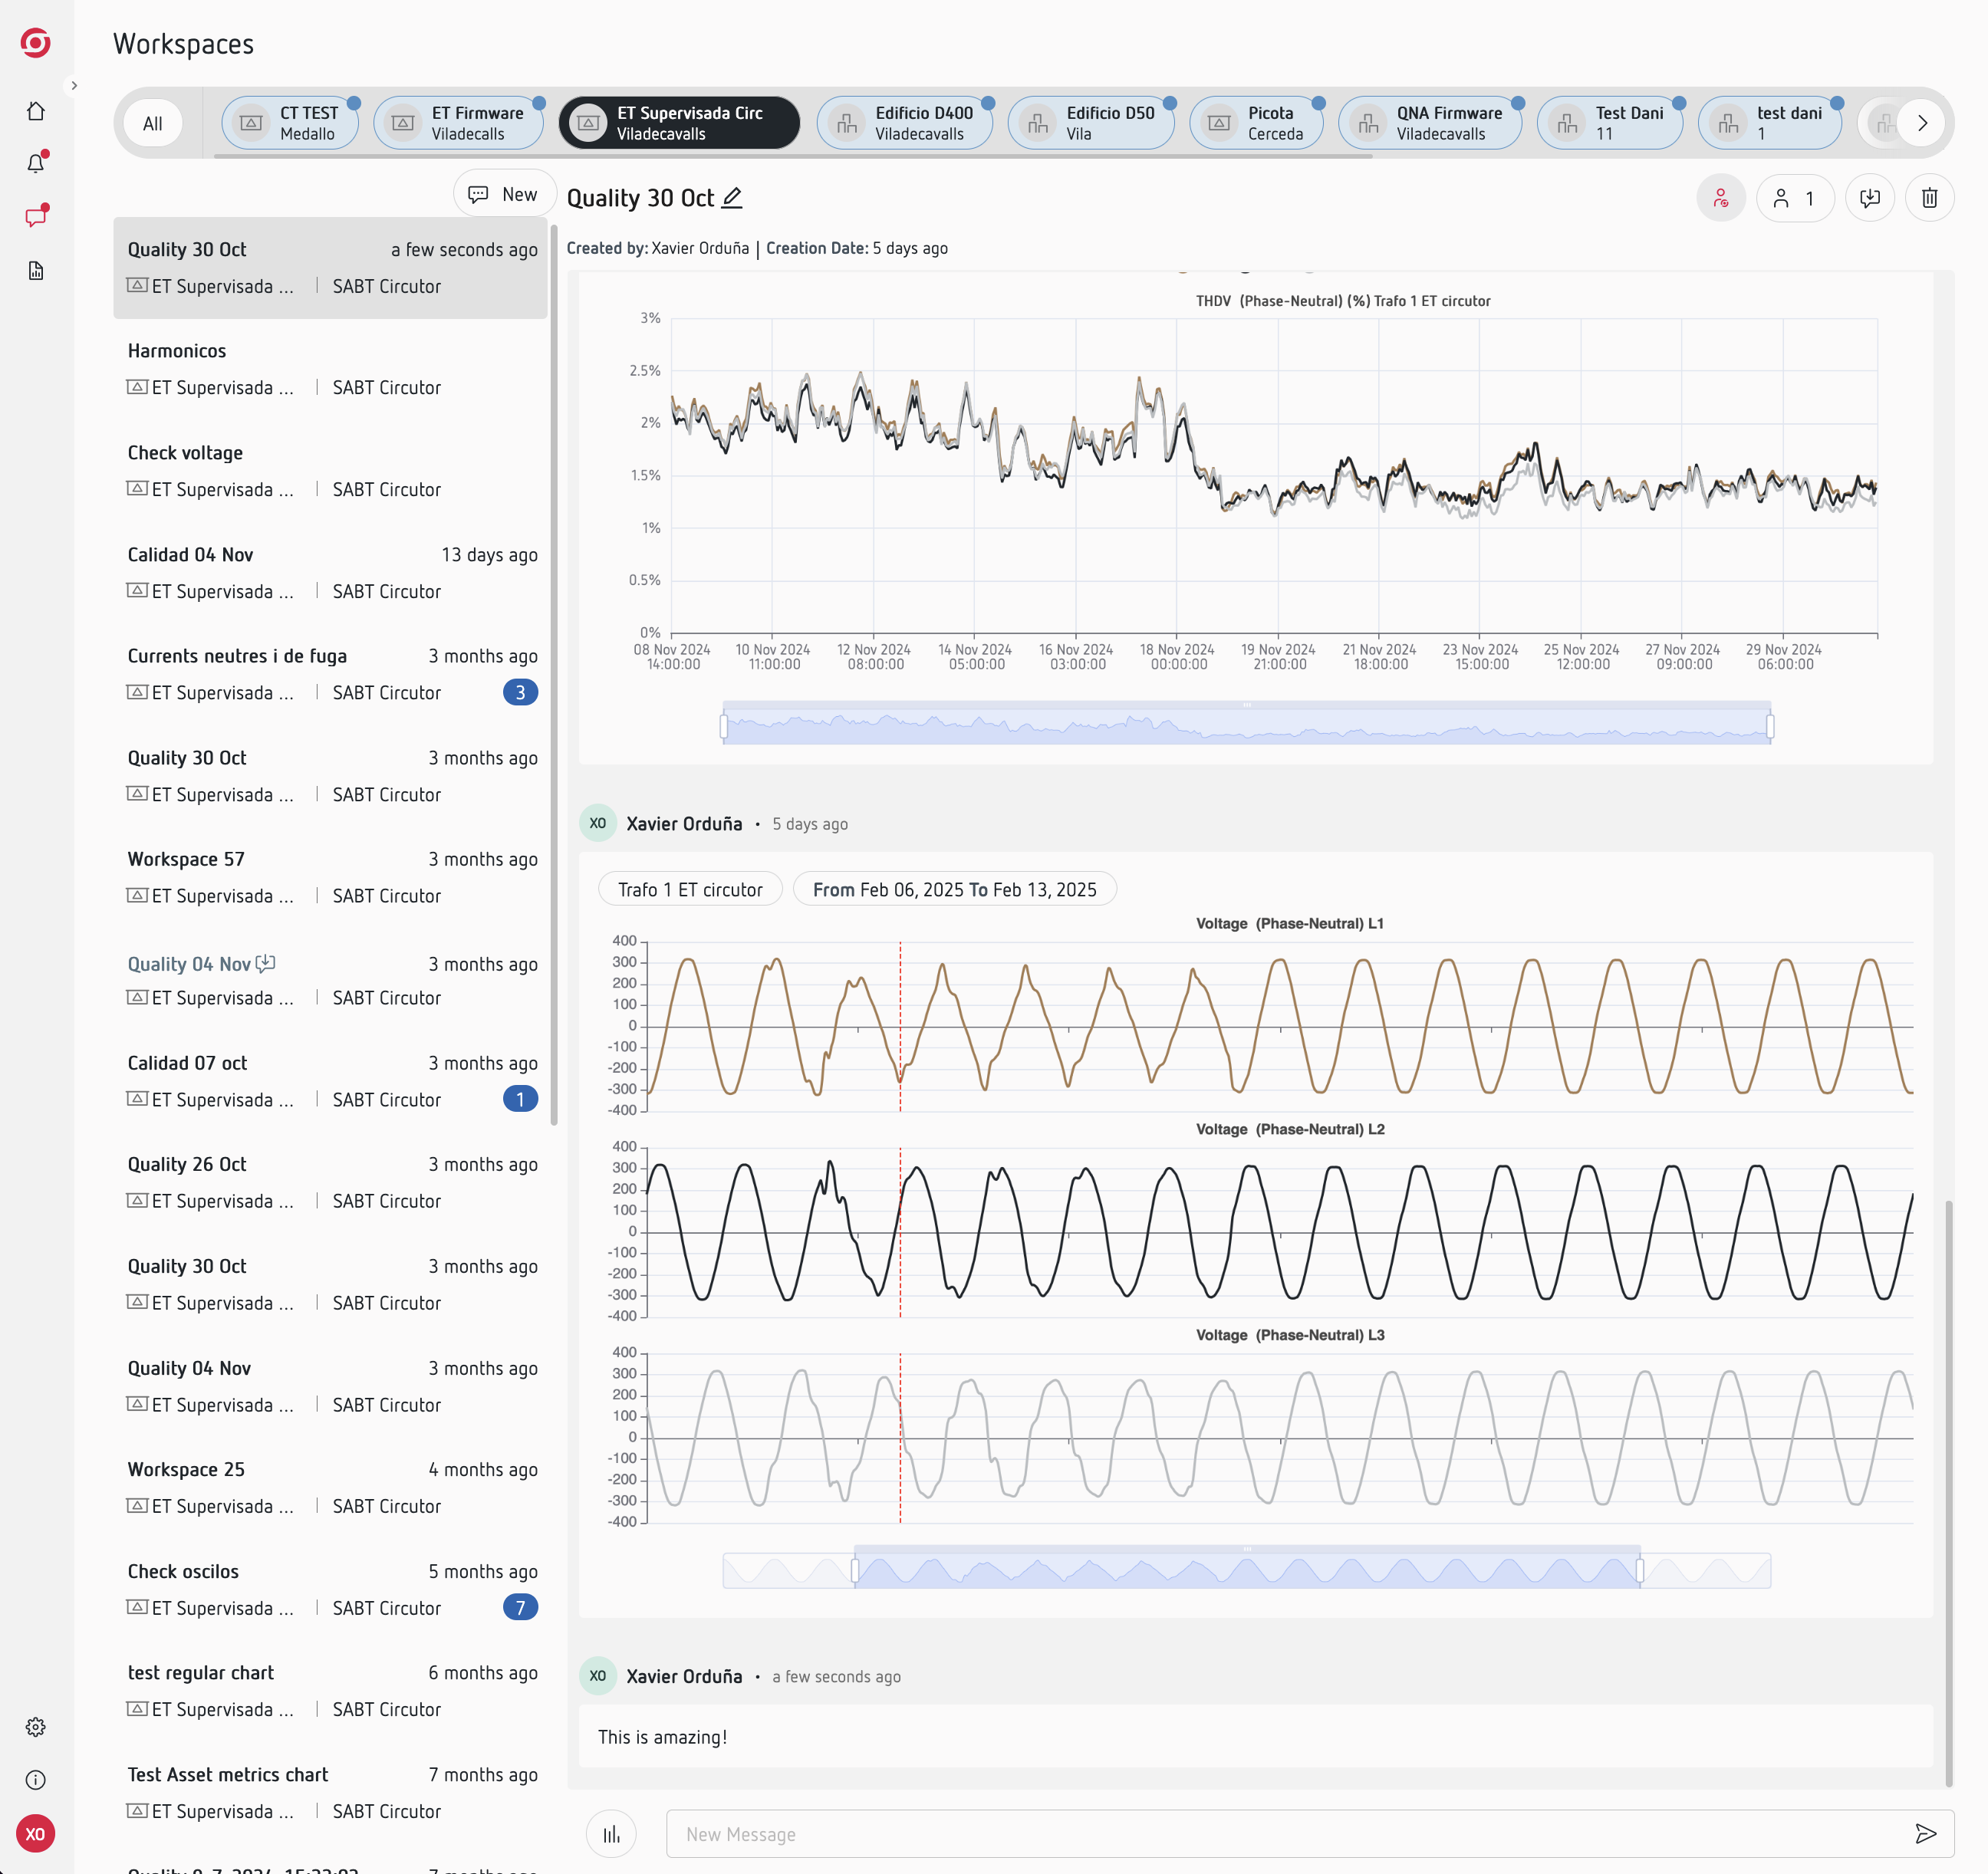This screenshot has height=1874, width=1988.
Task: Open workspaces chat icon in sidebar
Action: [x=36, y=216]
